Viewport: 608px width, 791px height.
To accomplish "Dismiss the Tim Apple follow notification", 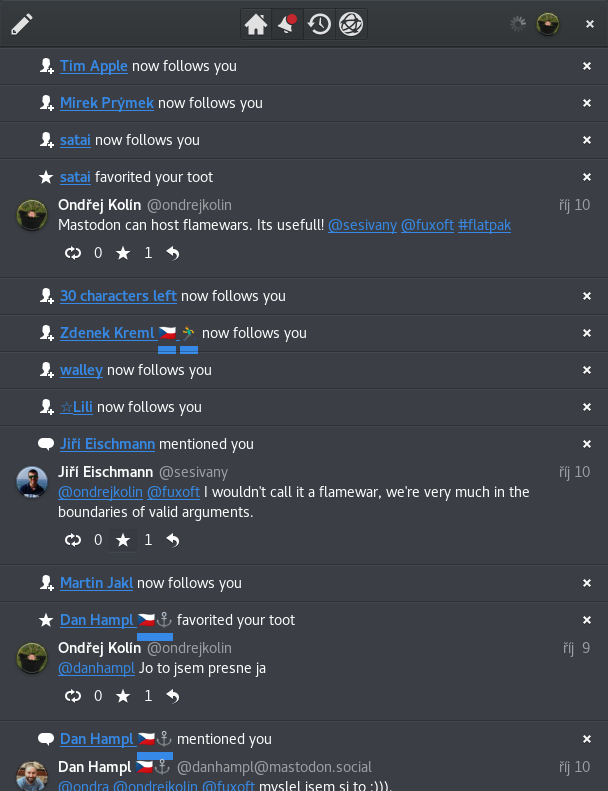I will pos(587,66).
